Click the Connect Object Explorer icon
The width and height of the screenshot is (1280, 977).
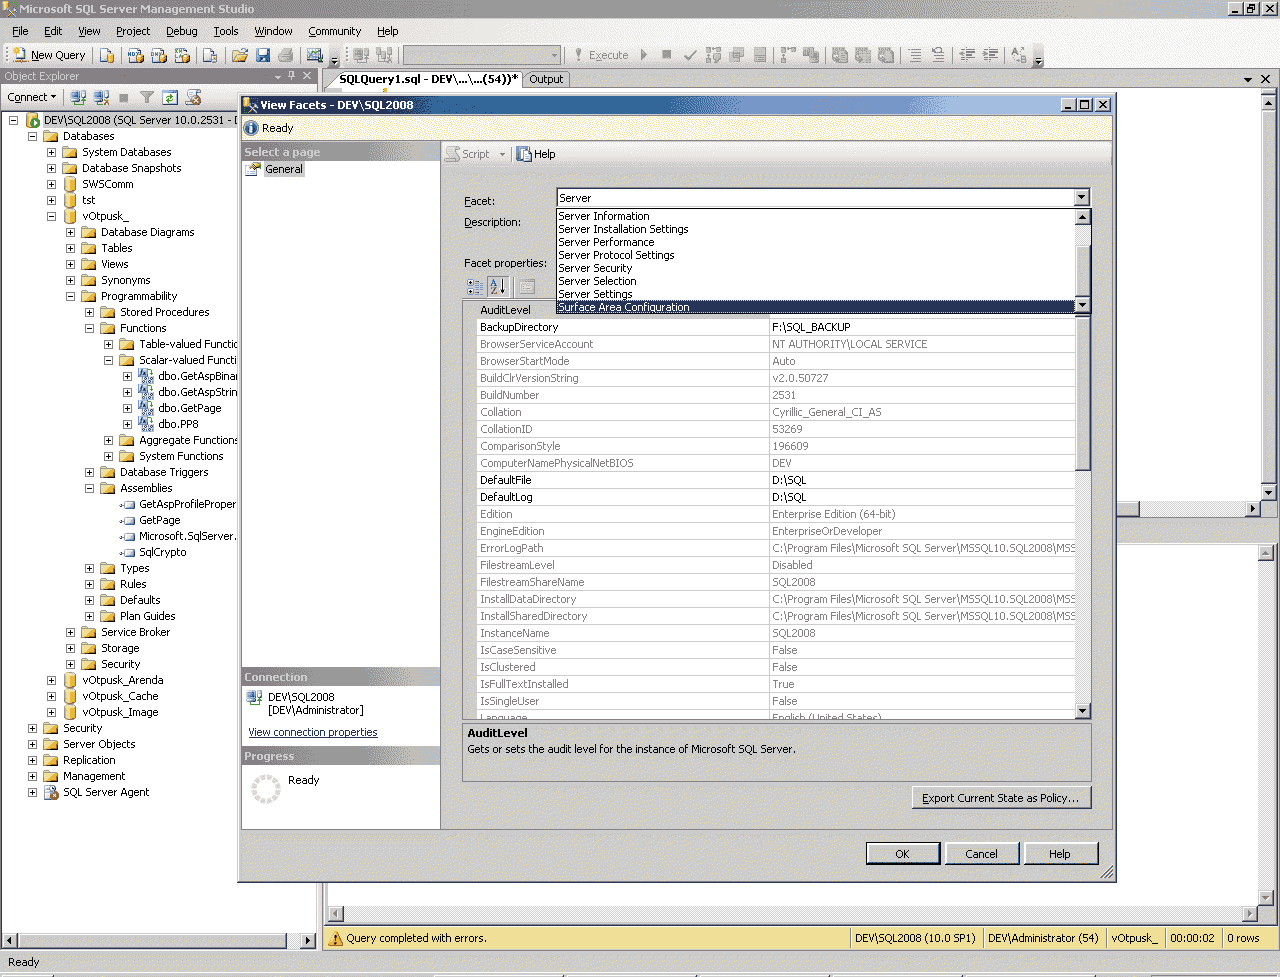point(78,97)
